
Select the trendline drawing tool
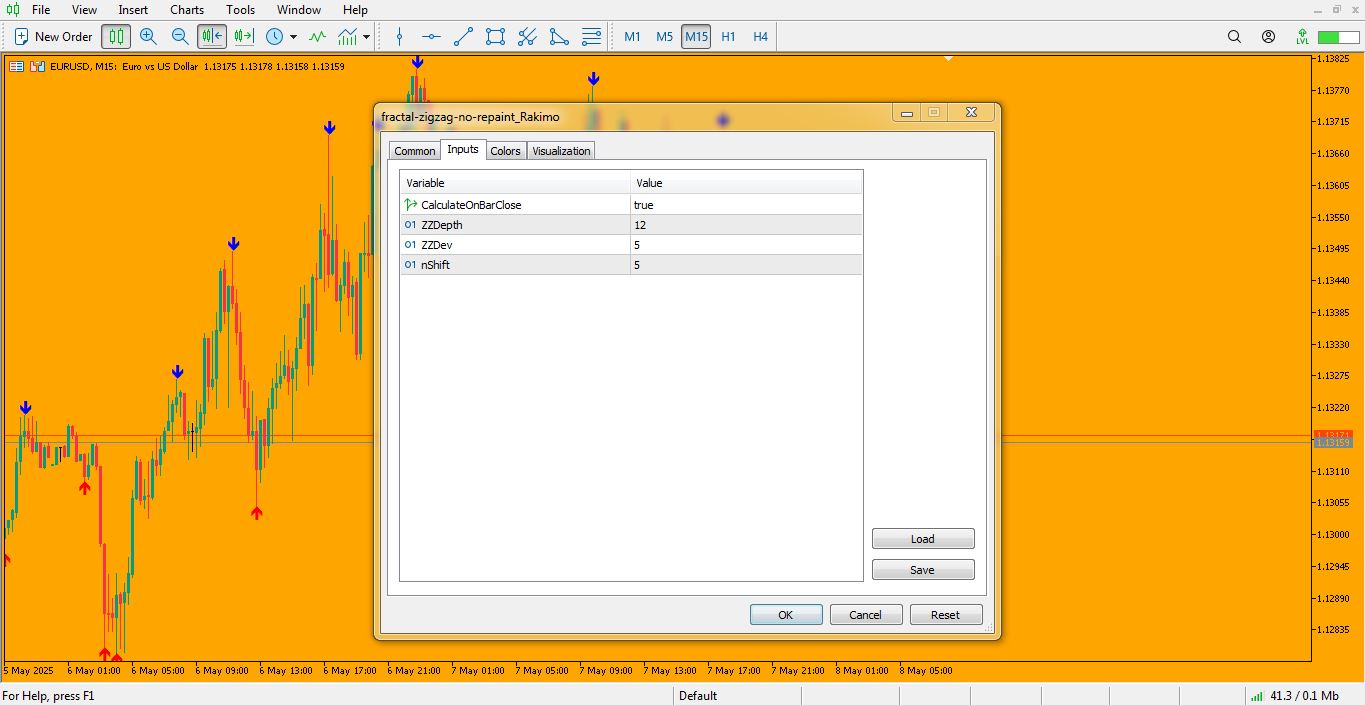[463, 37]
